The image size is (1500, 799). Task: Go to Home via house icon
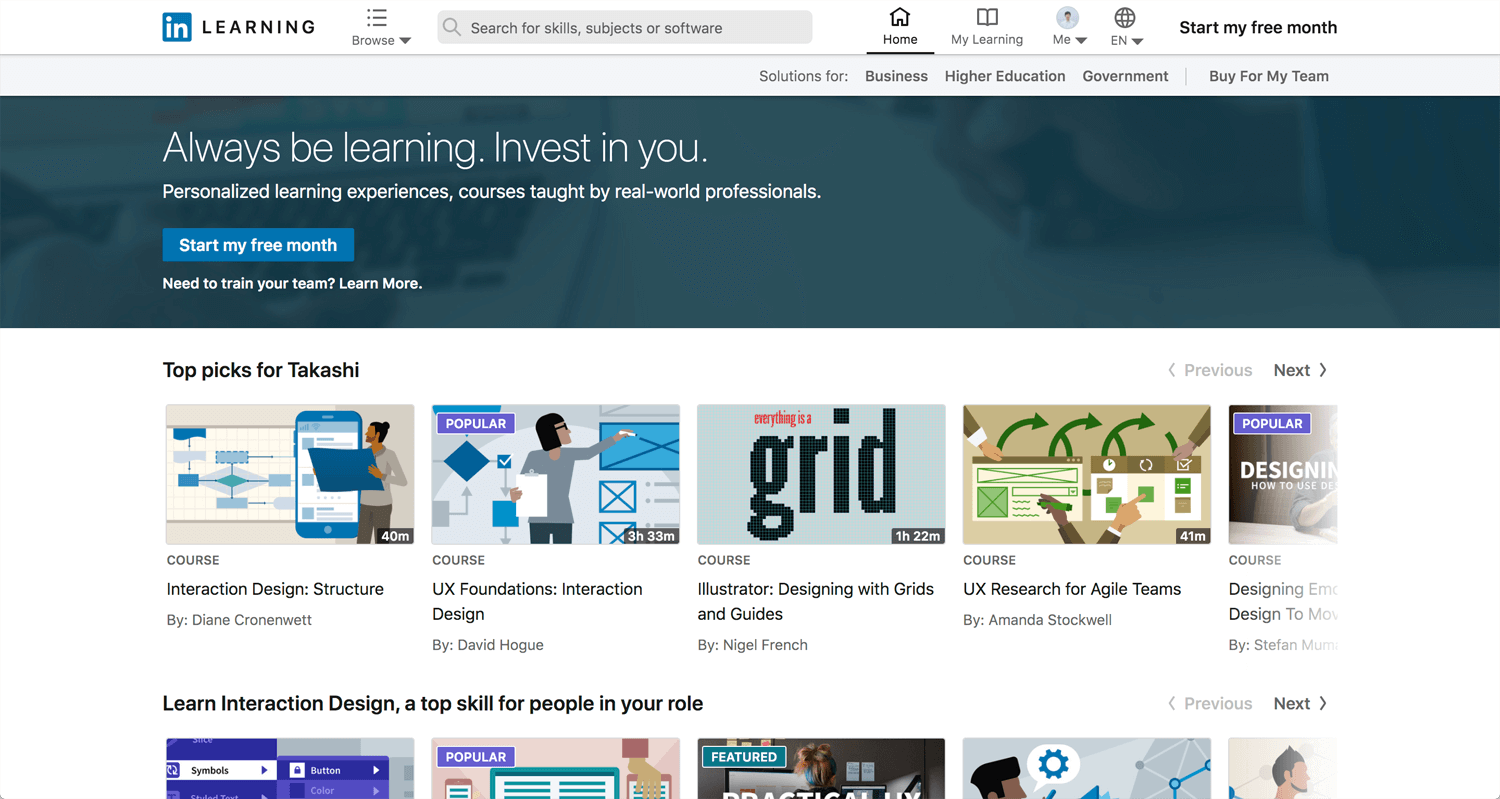(x=900, y=17)
